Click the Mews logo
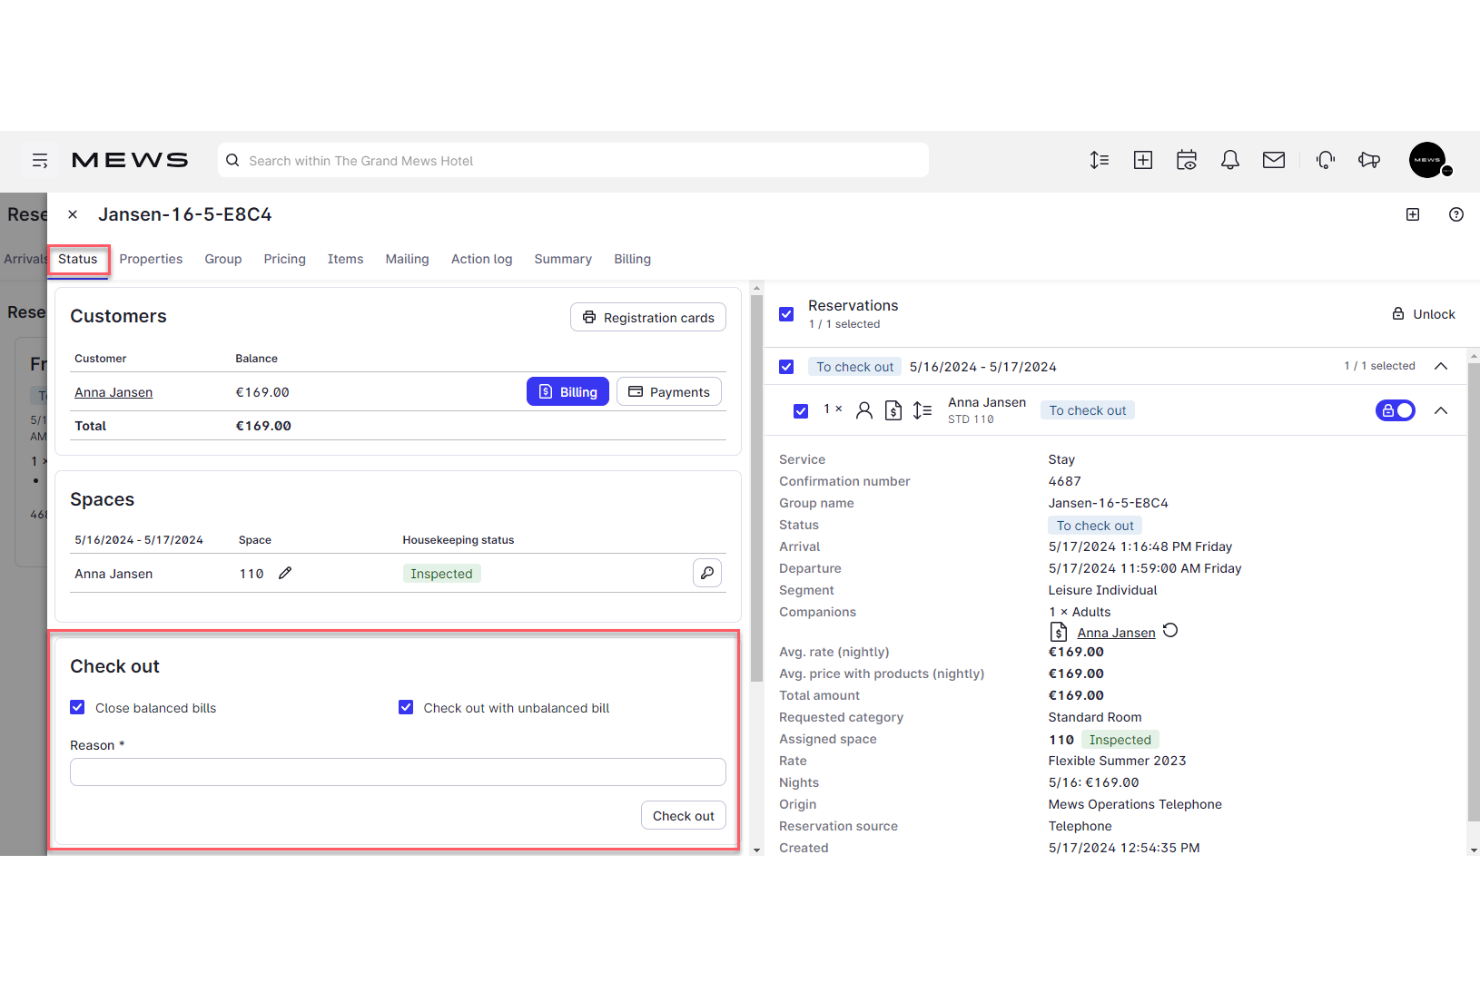1480x987 pixels. (130, 160)
